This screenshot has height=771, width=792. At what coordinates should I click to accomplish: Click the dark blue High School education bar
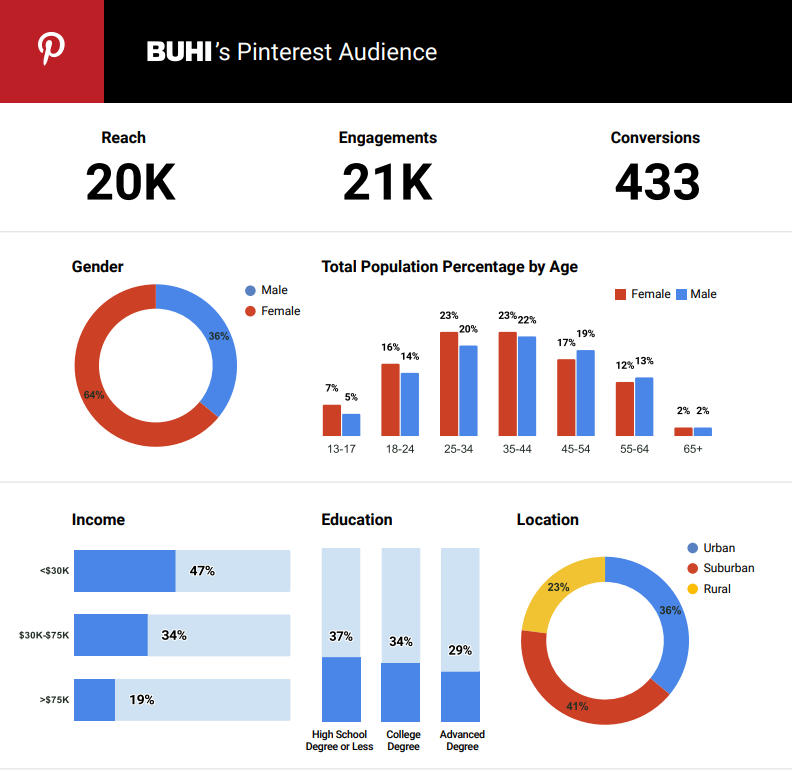[341, 689]
